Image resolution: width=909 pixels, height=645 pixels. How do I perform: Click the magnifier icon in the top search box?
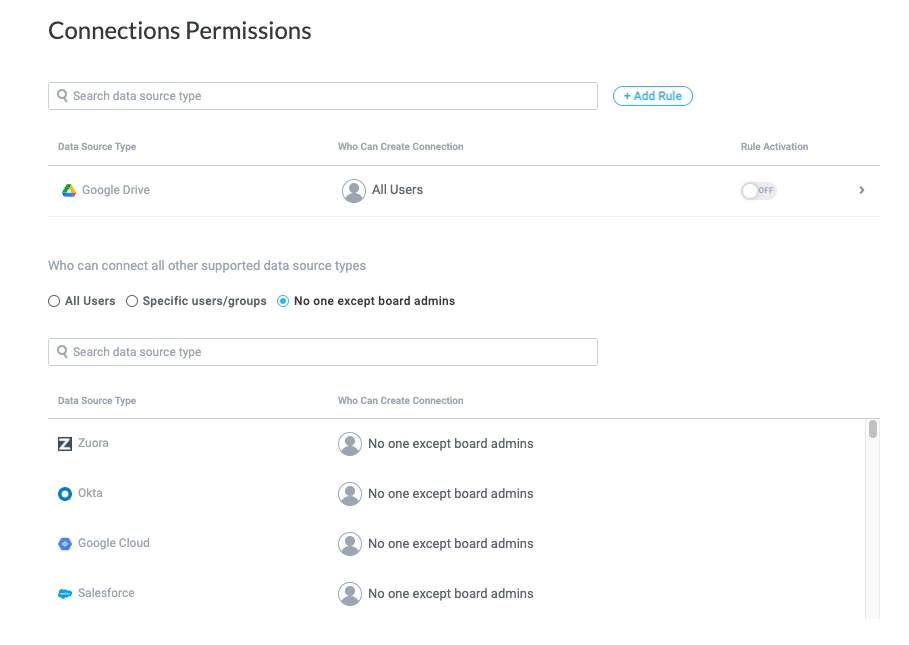(x=63, y=96)
